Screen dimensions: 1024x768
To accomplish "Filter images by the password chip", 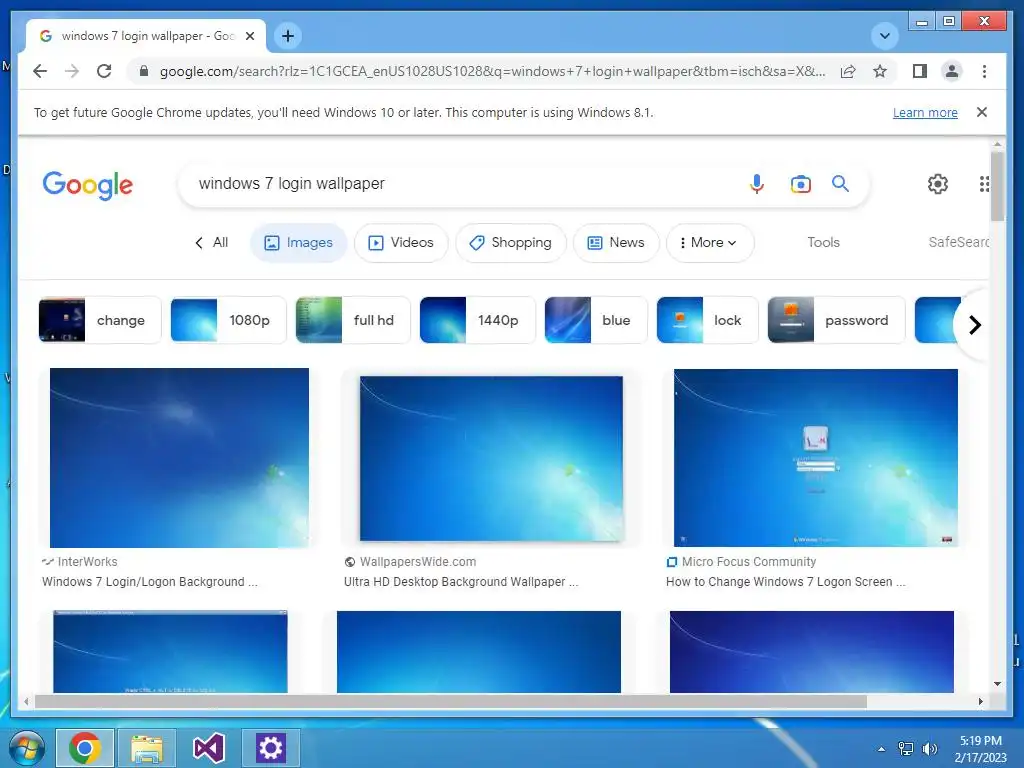I will 837,320.
